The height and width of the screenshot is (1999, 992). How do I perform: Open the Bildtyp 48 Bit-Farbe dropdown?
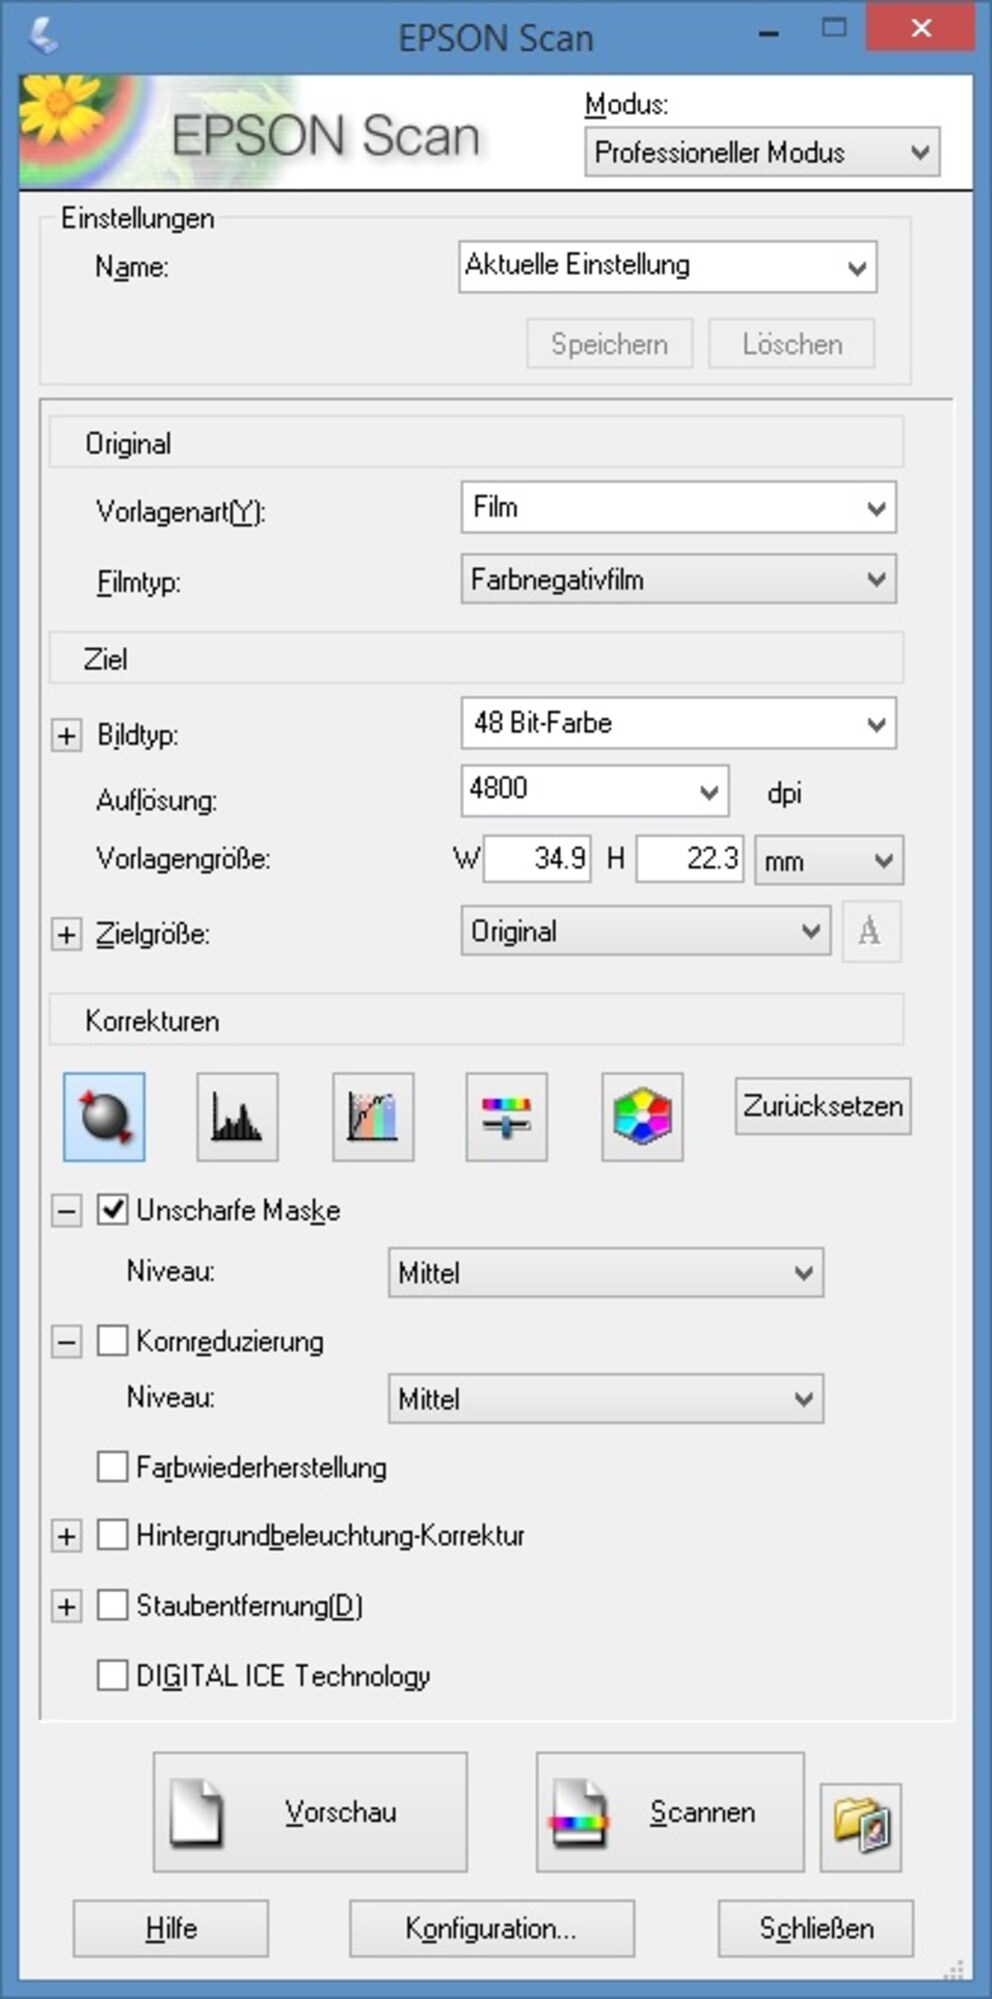[678, 723]
